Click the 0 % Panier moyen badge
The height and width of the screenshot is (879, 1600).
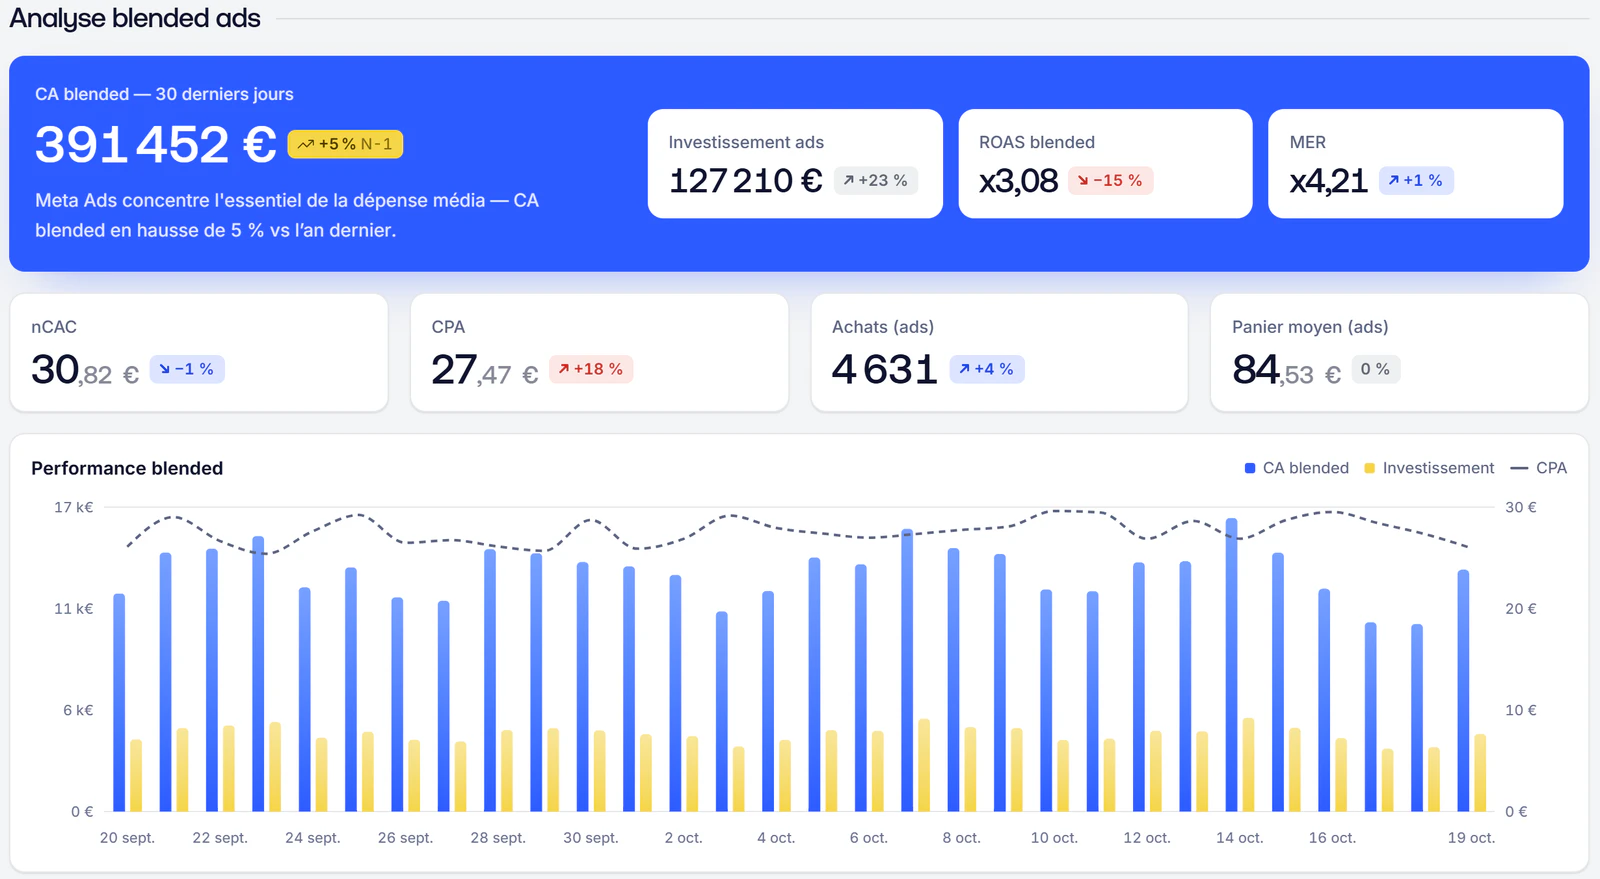pos(1375,369)
